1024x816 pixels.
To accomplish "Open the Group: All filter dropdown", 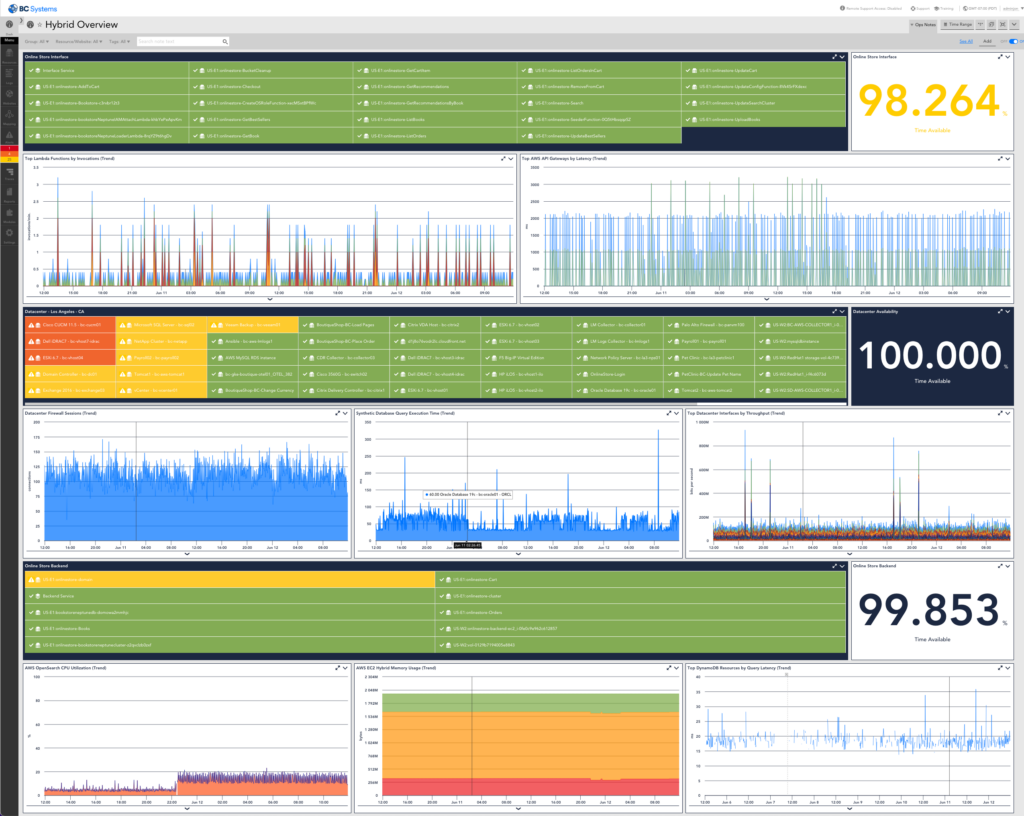I will (x=38, y=41).
